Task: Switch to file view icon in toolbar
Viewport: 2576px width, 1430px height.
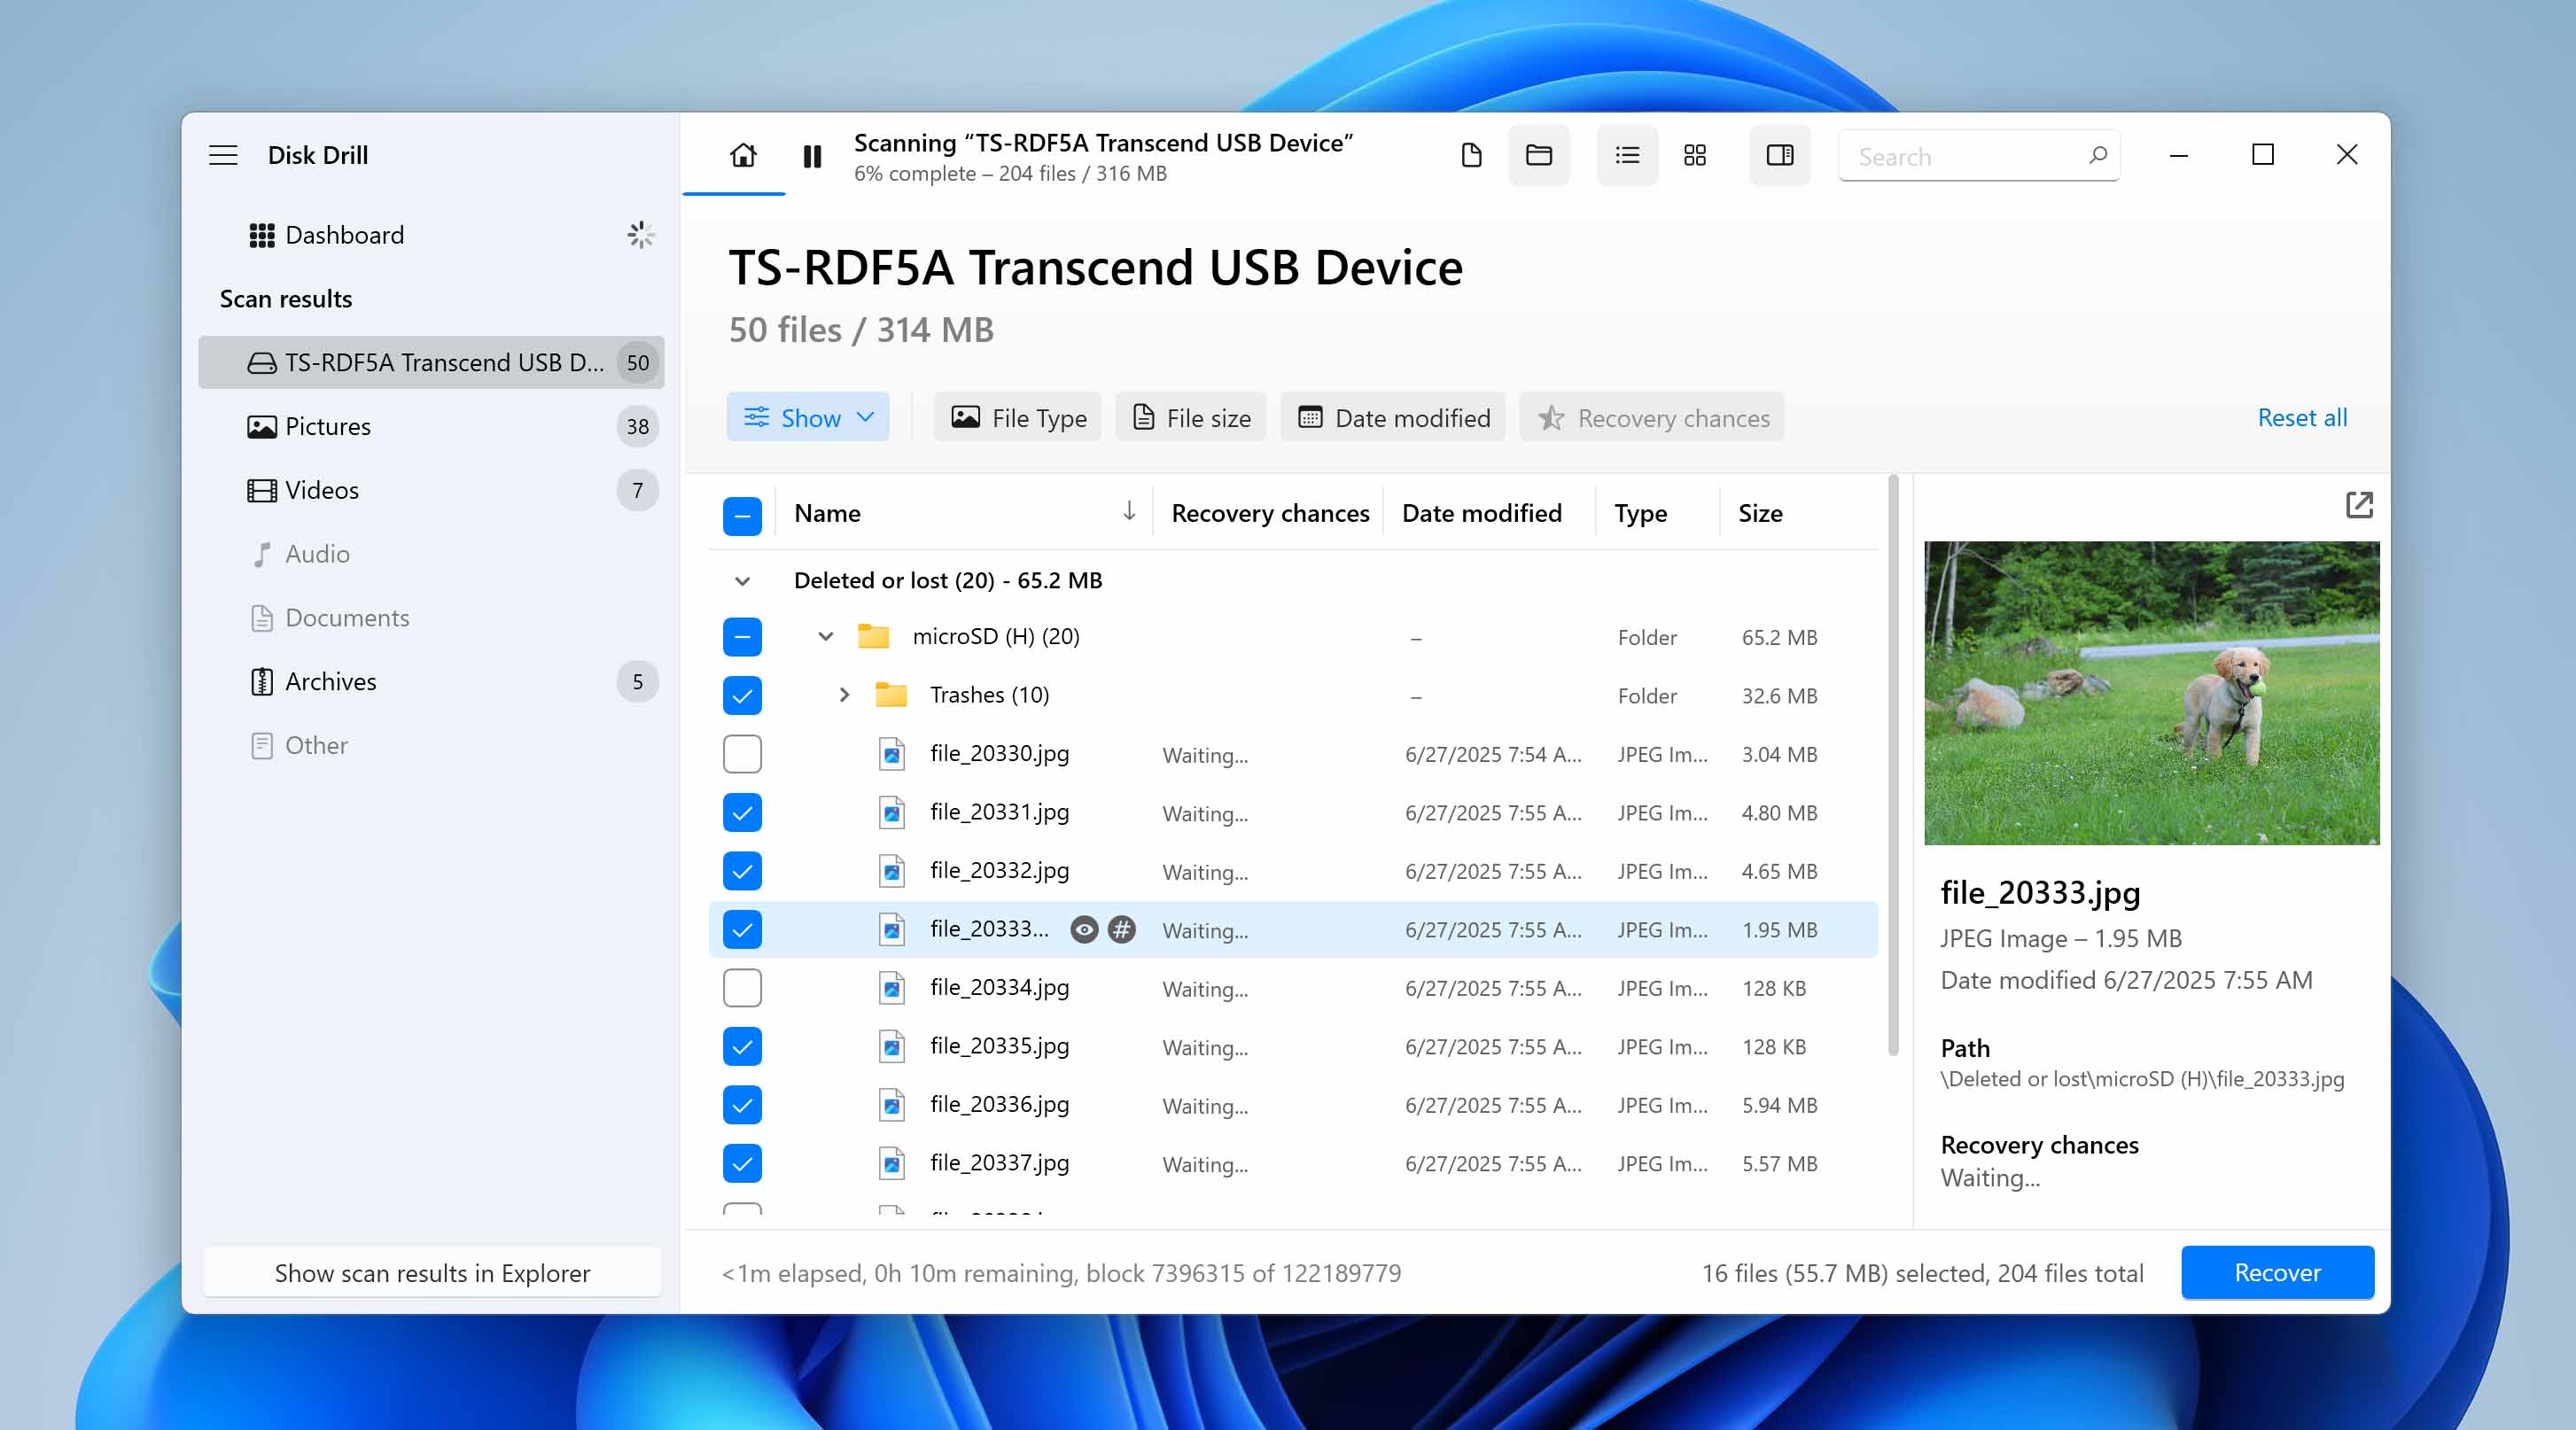Action: (1471, 155)
